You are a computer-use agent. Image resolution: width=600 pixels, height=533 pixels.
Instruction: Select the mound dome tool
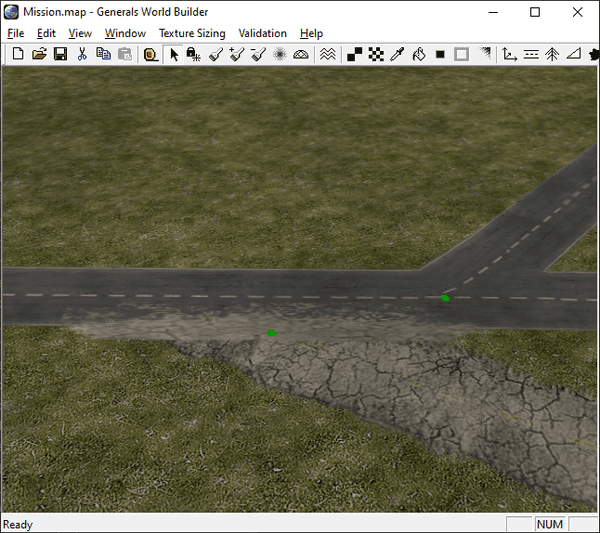pos(301,54)
